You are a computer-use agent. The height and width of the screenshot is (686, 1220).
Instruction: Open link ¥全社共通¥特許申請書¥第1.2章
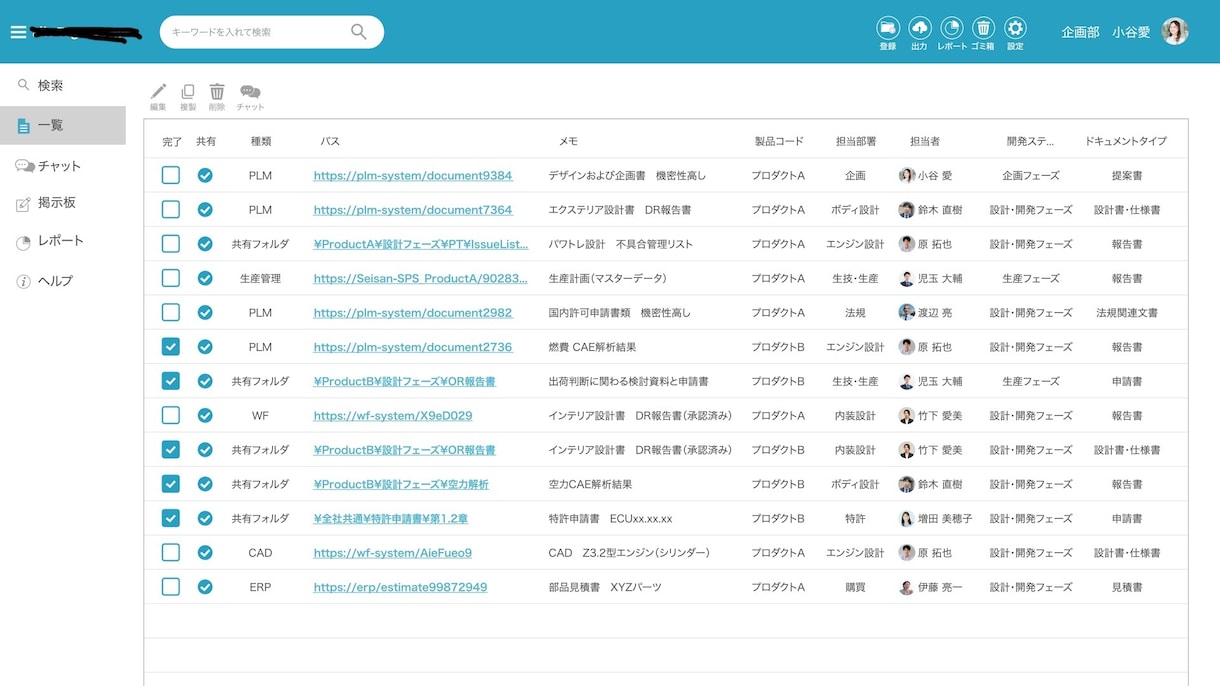point(390,518)
